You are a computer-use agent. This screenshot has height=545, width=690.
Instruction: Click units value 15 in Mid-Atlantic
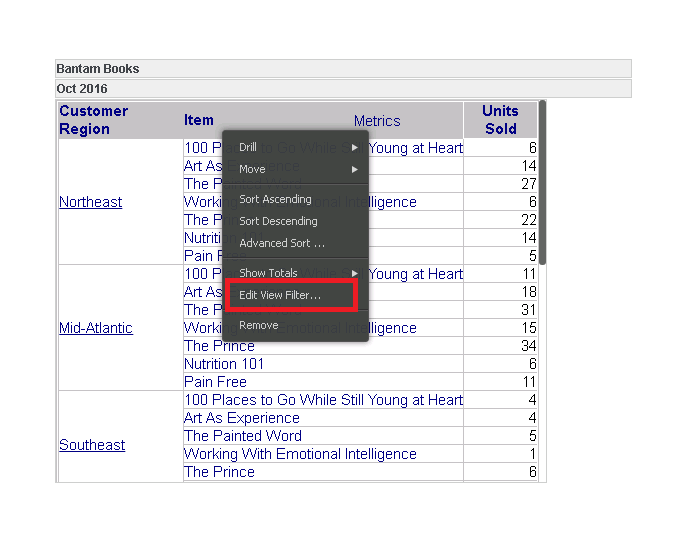click(529, 328)
